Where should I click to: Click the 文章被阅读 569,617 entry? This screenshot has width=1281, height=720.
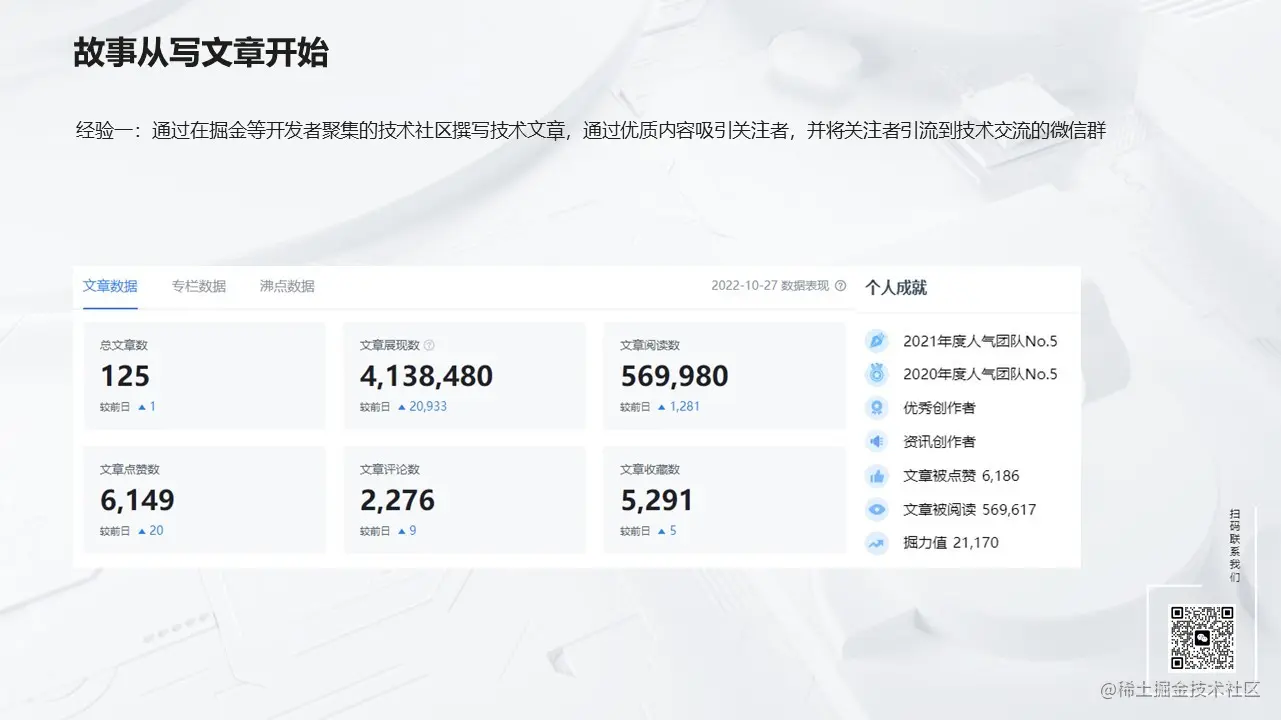tap(969, 509)
